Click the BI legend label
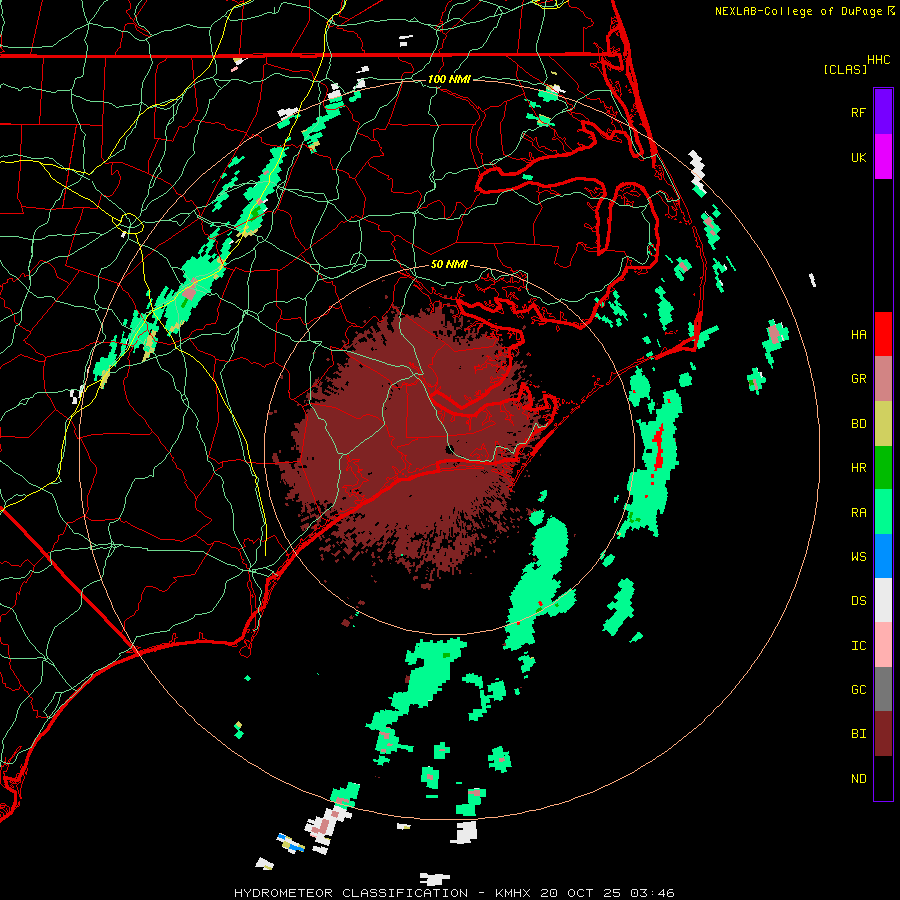Image resolution: width=900 pixels, height=900 pixels. coord(858,734)
